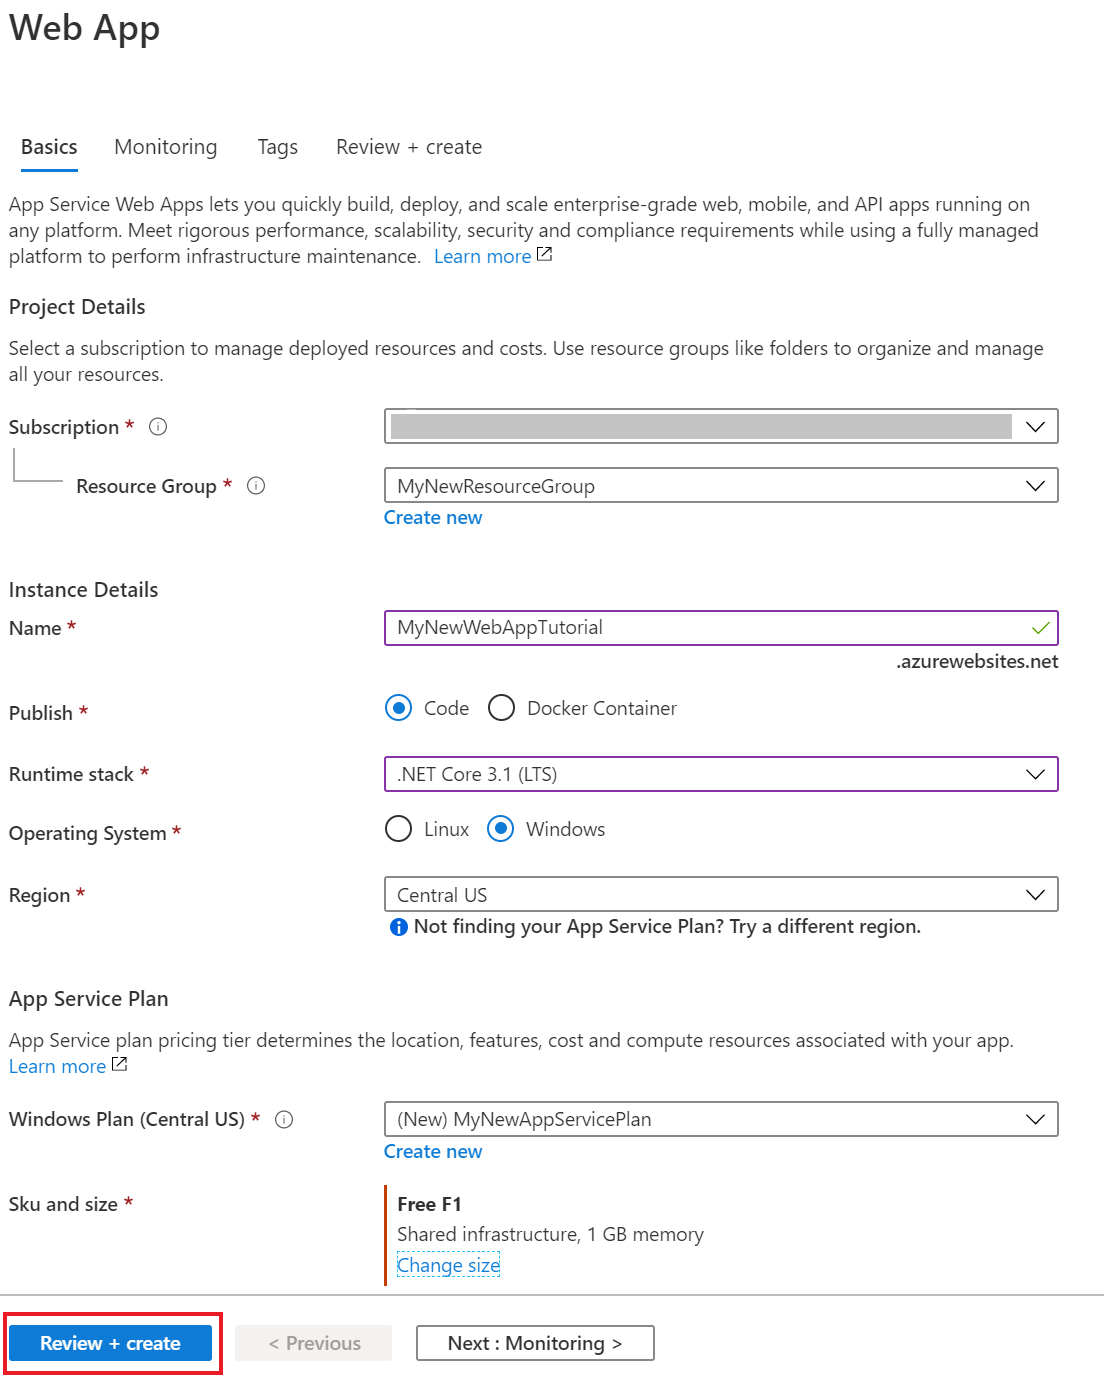Click Learn more under App Service Plan

point(57,1065)
